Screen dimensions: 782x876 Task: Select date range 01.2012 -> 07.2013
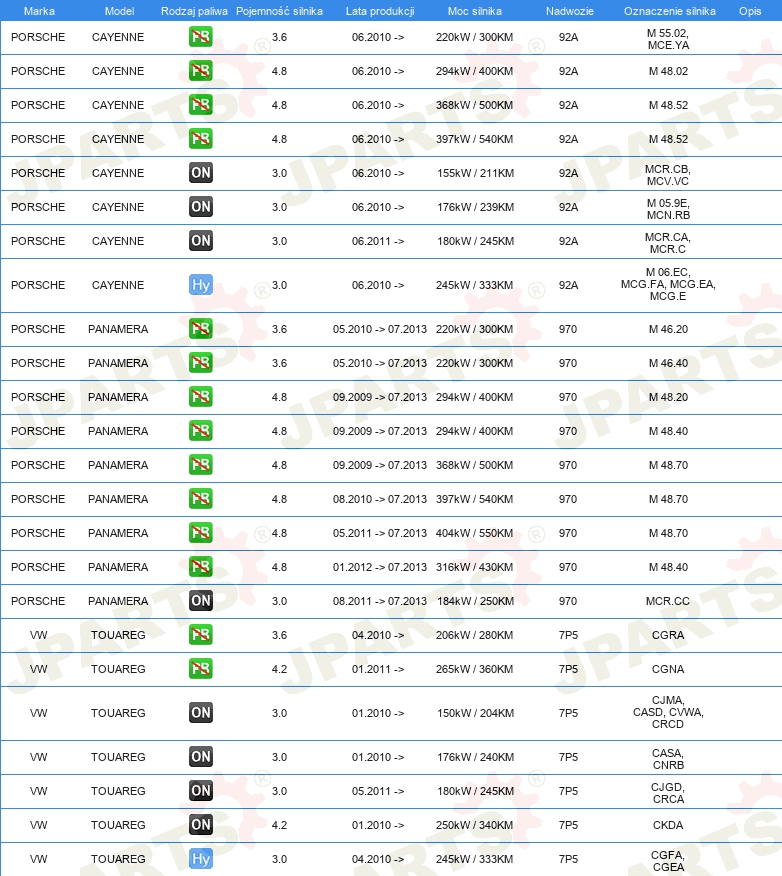(x=380, y=567)
